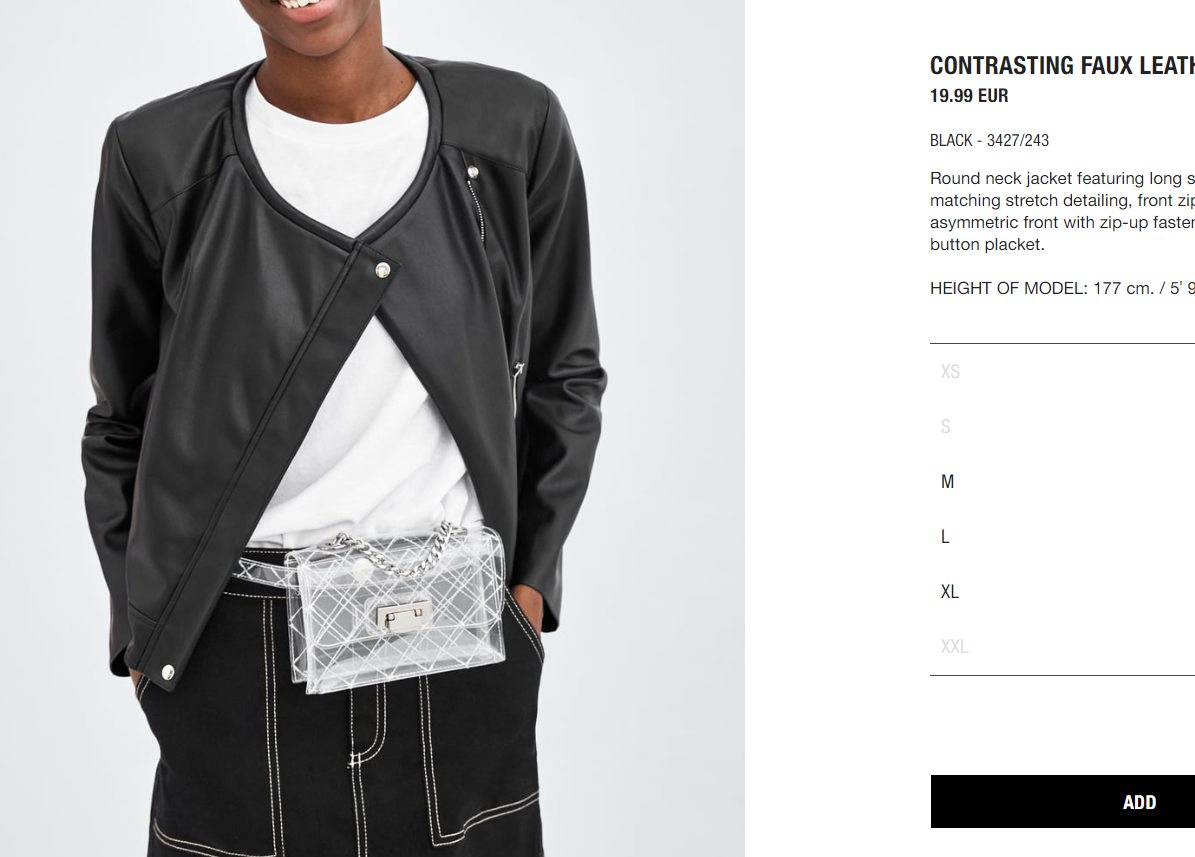Image resolution: width=1195 pixels, height=857 pixels.
Task: Click the Round neck jacket description text
Action: [1062, 211]
